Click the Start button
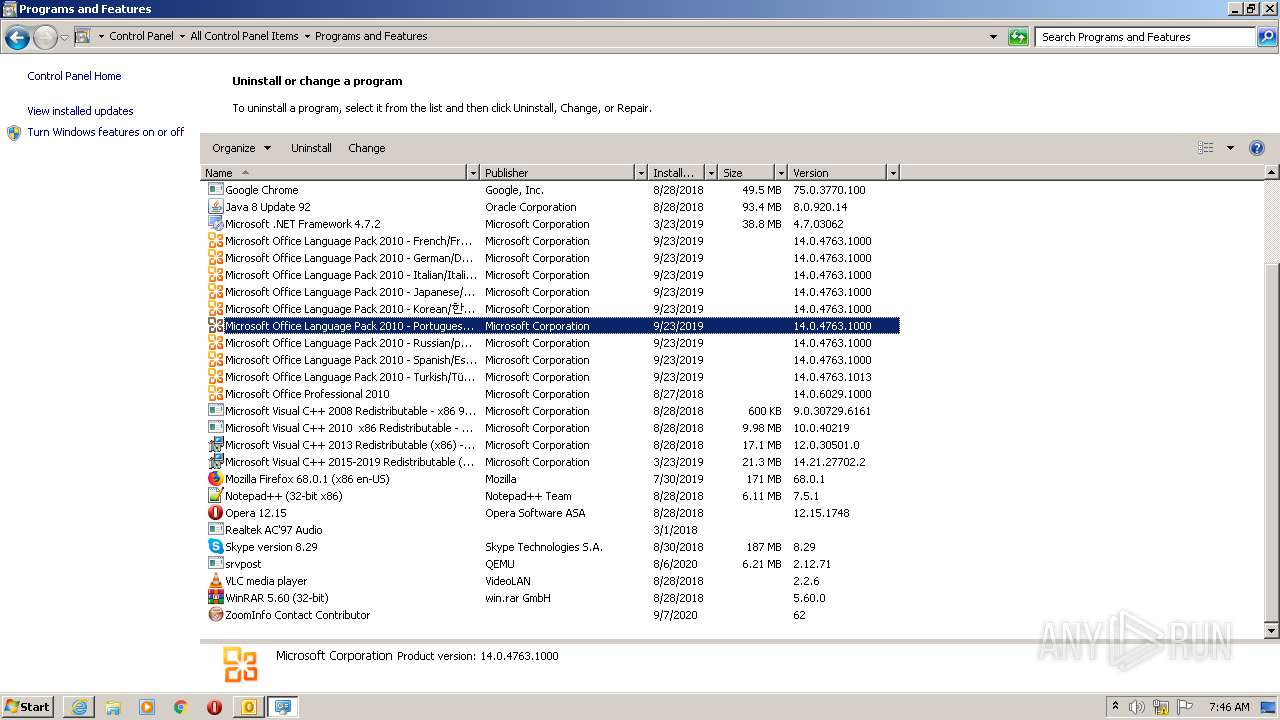 coord(28,707)
